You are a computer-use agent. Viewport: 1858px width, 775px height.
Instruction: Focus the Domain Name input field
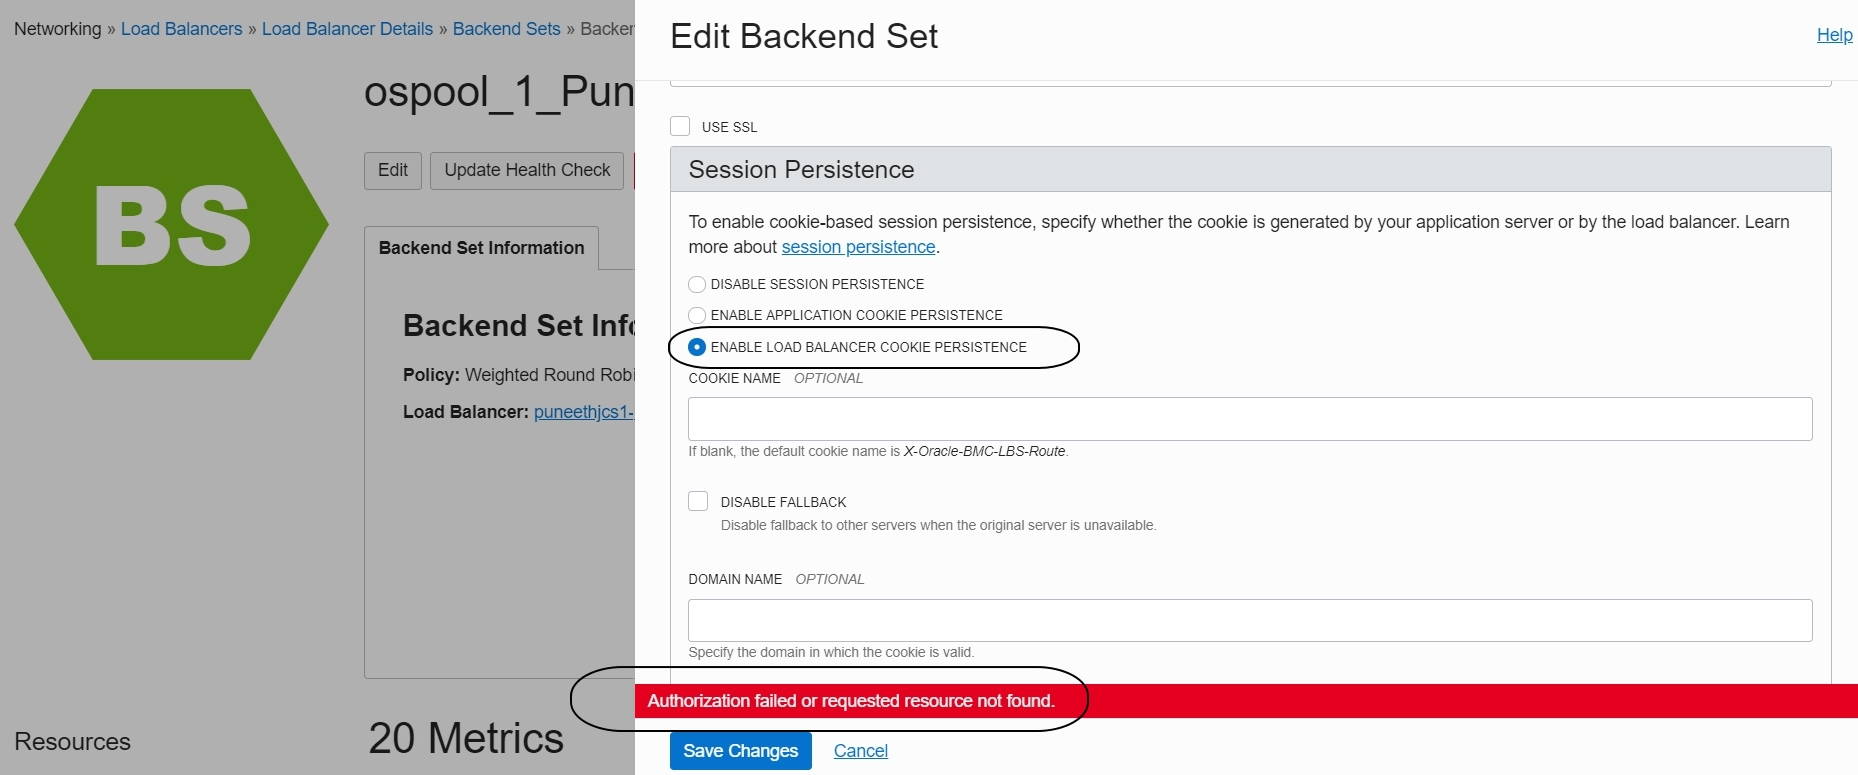click(1249, 620)
